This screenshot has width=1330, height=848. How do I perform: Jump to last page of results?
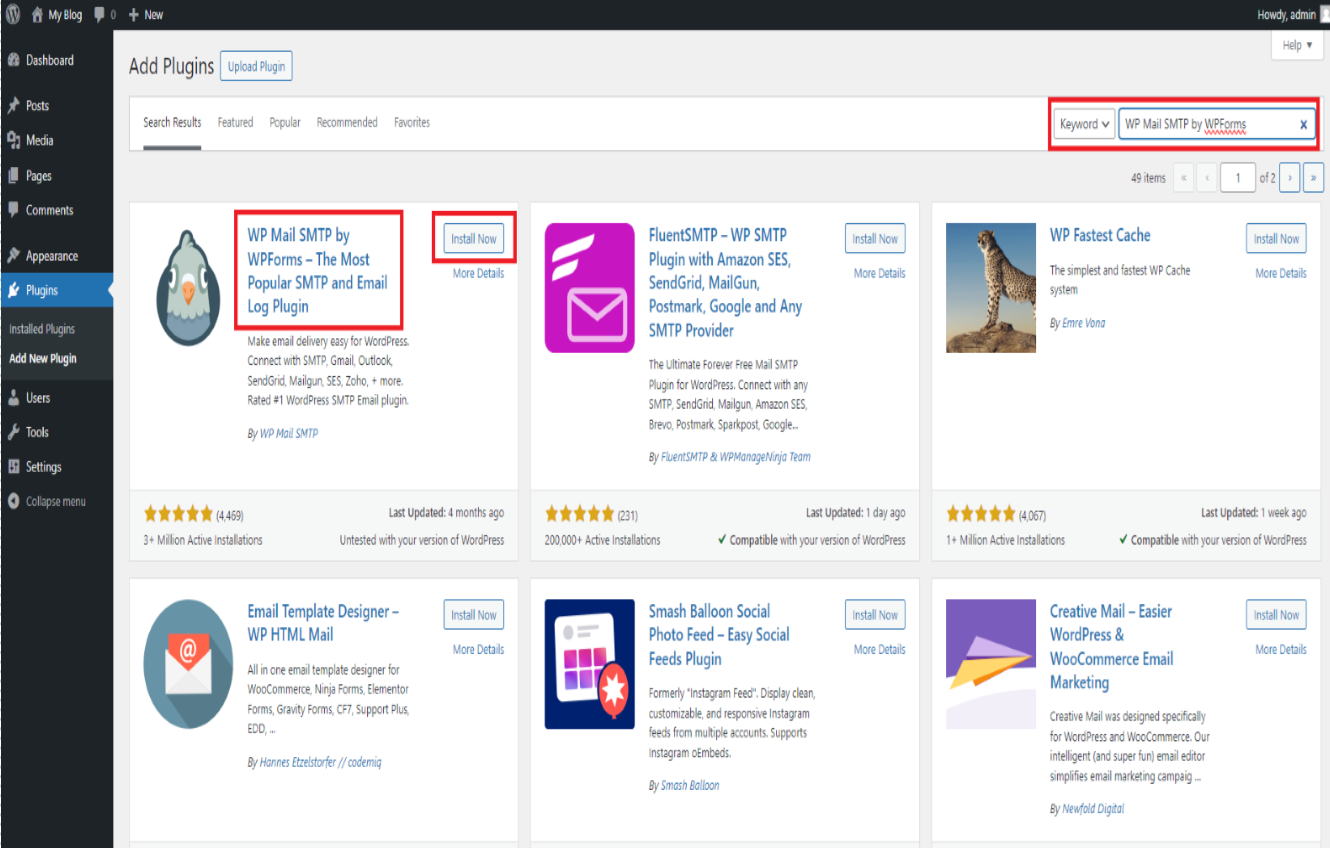(1314, 177)
